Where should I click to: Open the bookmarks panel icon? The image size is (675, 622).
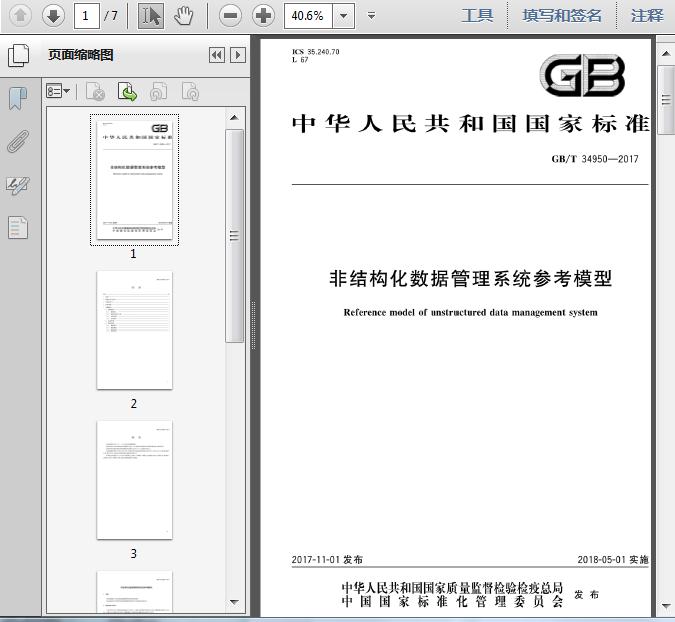18,99
